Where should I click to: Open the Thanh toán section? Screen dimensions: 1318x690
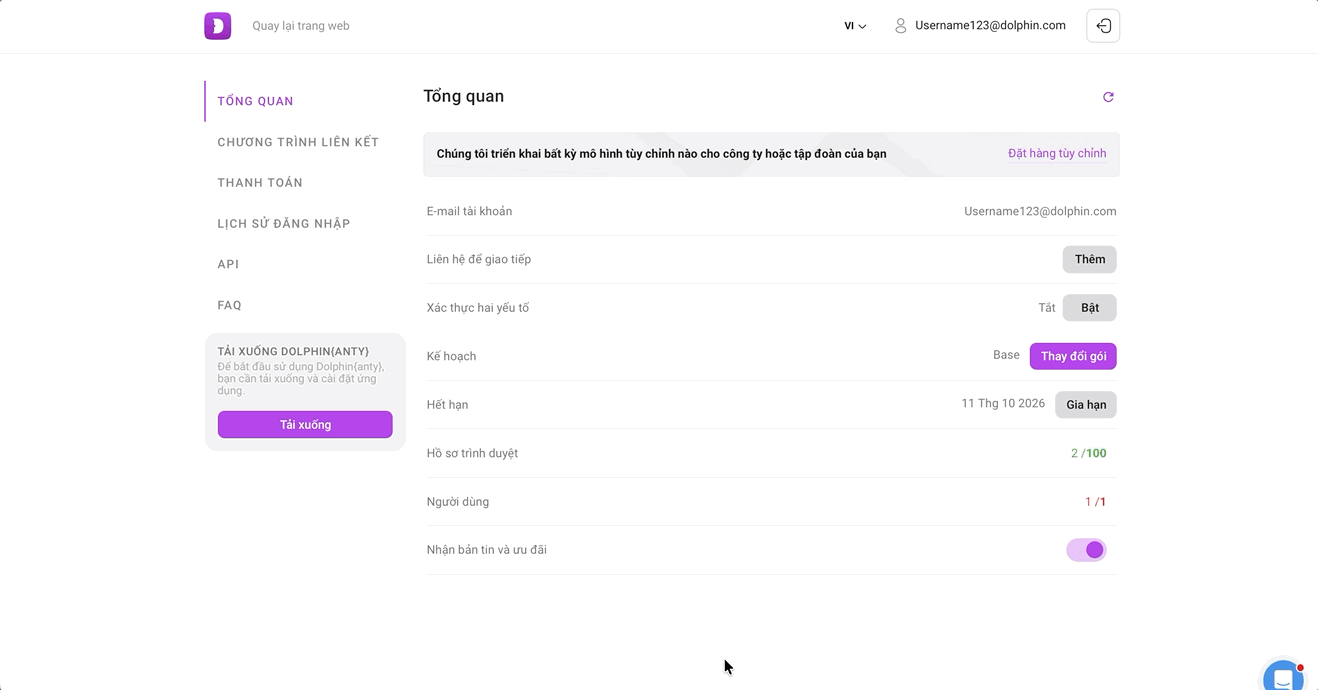[260, 183]
